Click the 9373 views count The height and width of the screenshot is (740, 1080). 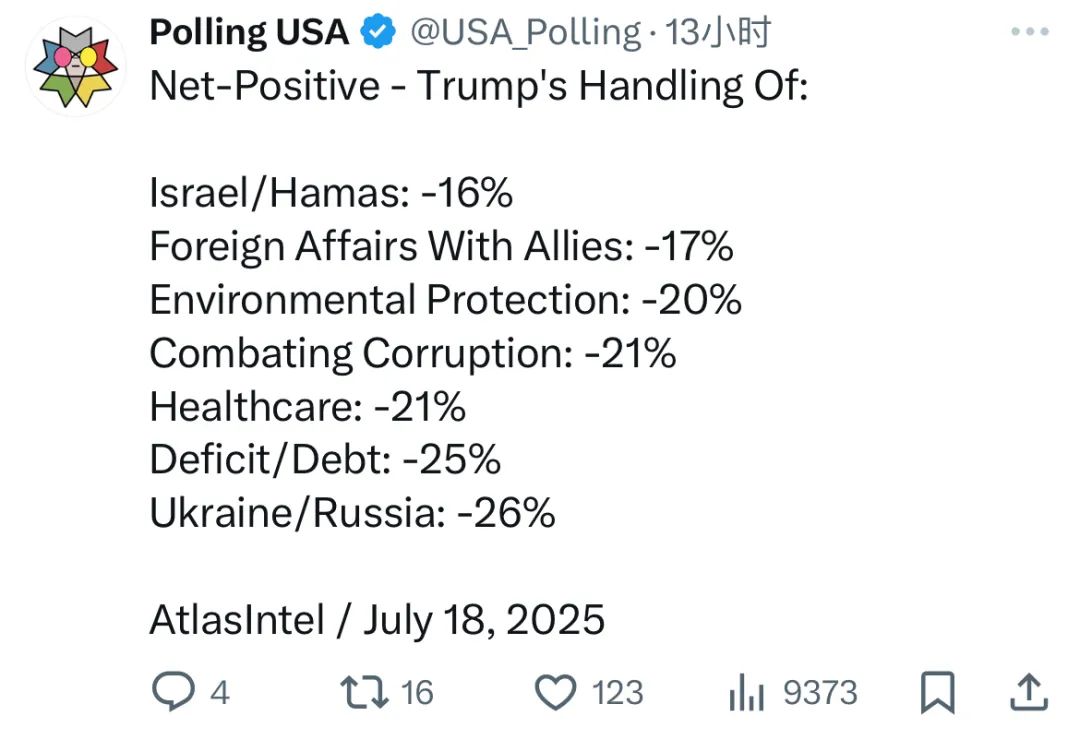(820, 692)
